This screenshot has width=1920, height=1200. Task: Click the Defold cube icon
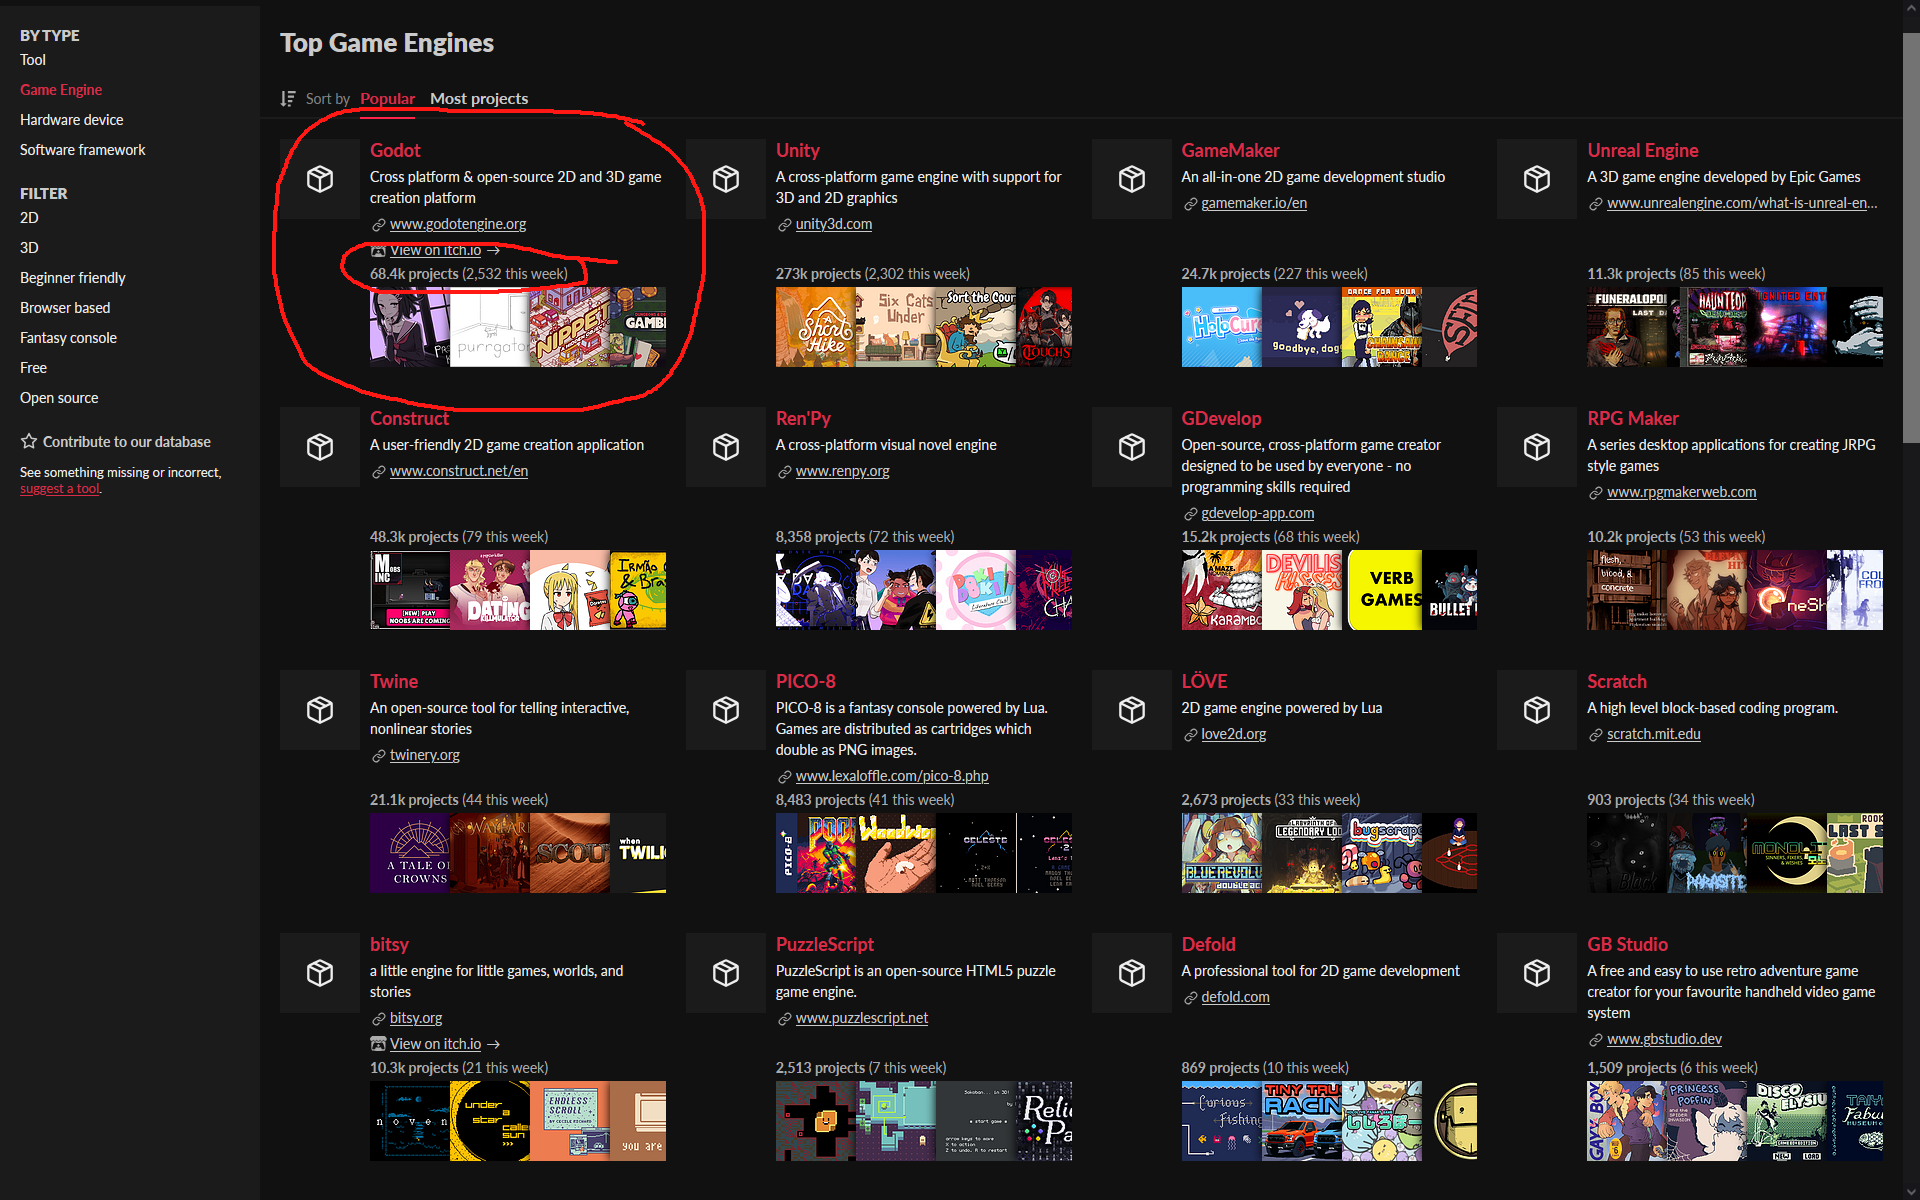1132,973
